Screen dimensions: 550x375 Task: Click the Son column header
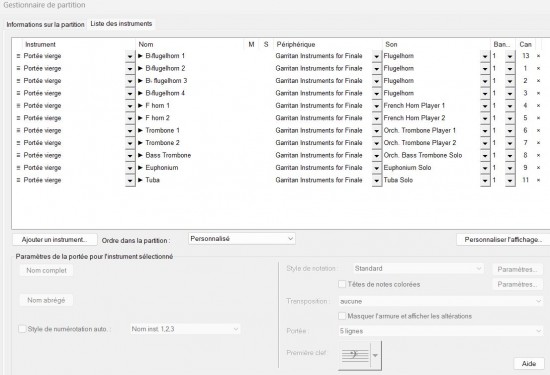tap(436, 44)
